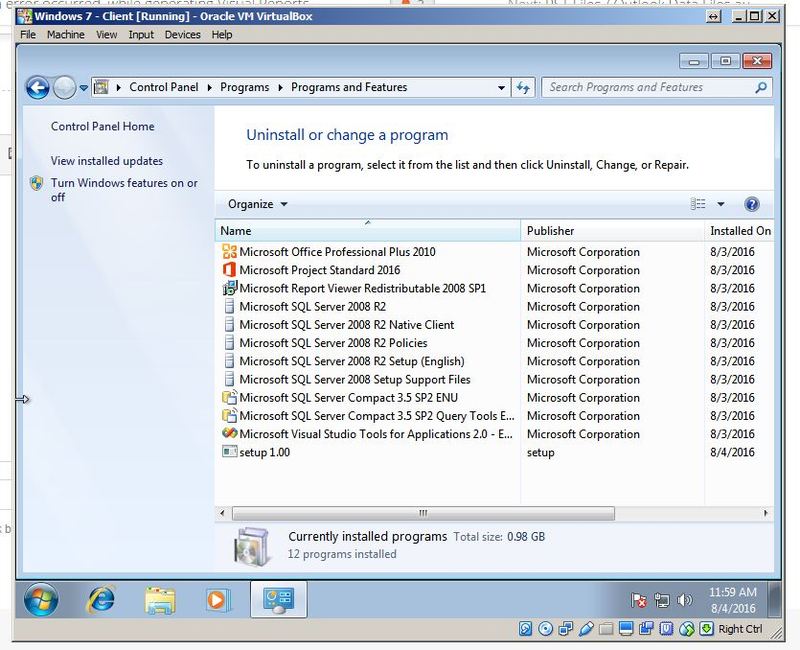800x650 pixels.
Task: Click the network tray icon
Action: pyautogui.click(x=662, y=600)
